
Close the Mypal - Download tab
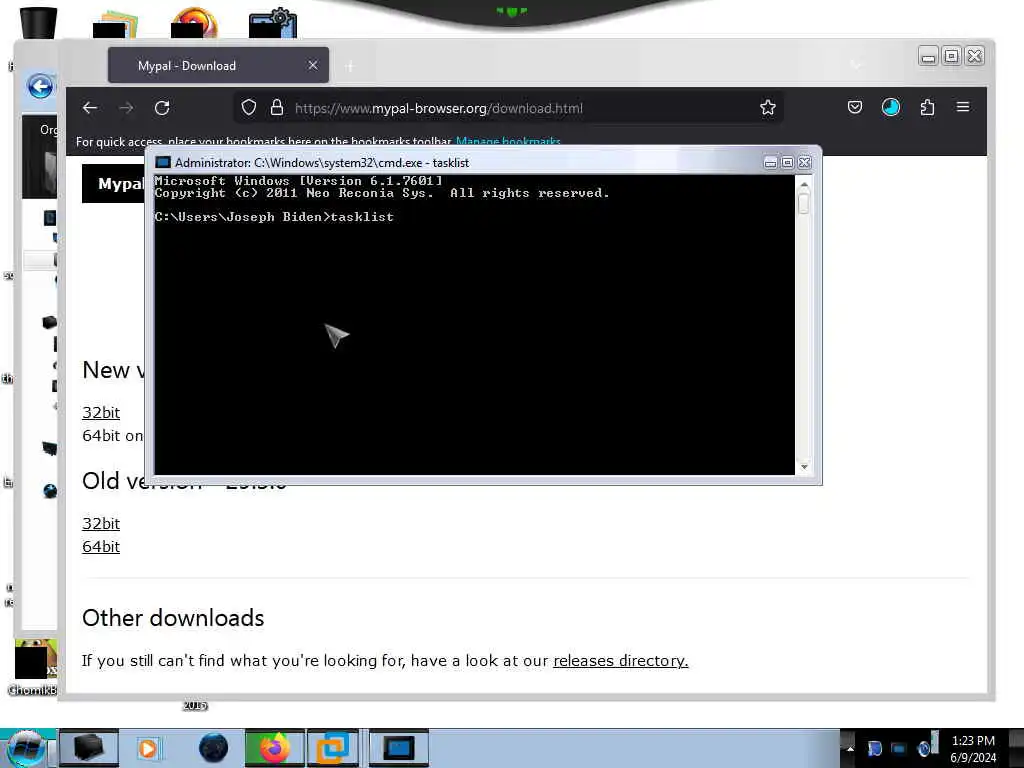pos(313,65)
